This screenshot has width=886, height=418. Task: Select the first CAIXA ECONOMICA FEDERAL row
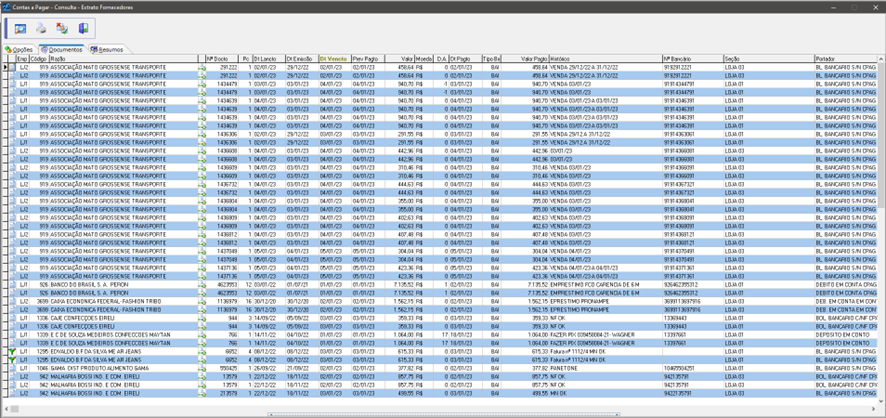tap(100, 300)
